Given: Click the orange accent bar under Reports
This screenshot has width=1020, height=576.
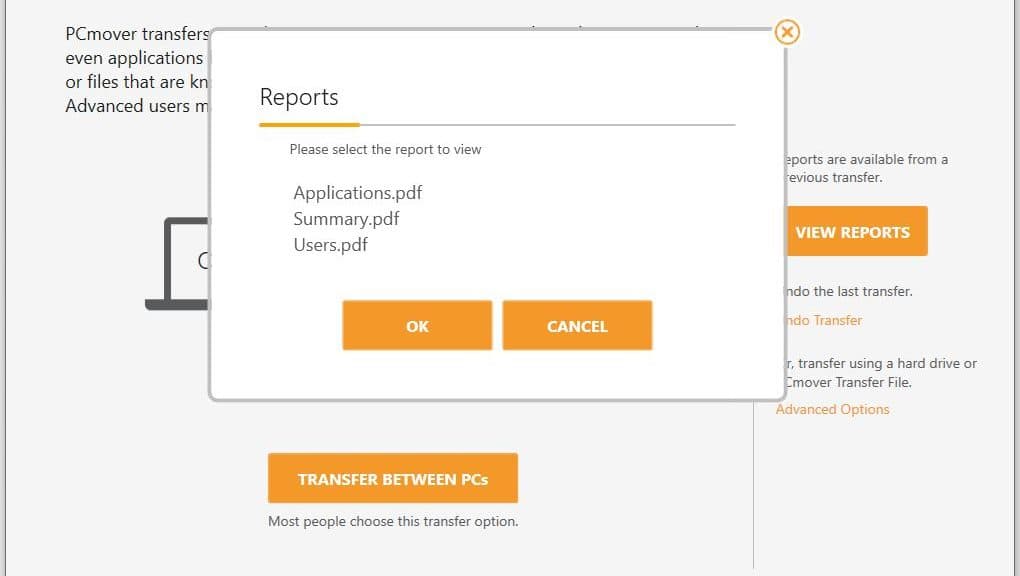Looking at the screenshot, I should click(x=309, y=125).
